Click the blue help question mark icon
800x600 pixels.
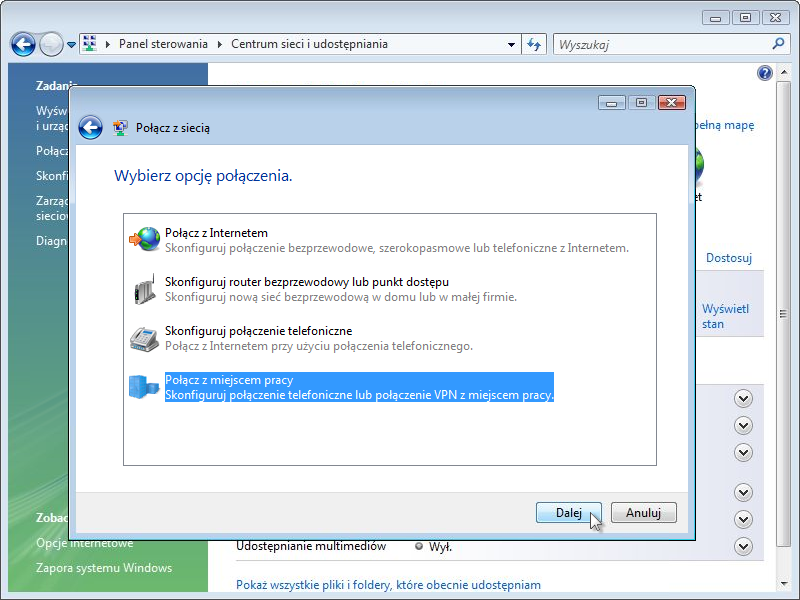[x=765, y=73]
